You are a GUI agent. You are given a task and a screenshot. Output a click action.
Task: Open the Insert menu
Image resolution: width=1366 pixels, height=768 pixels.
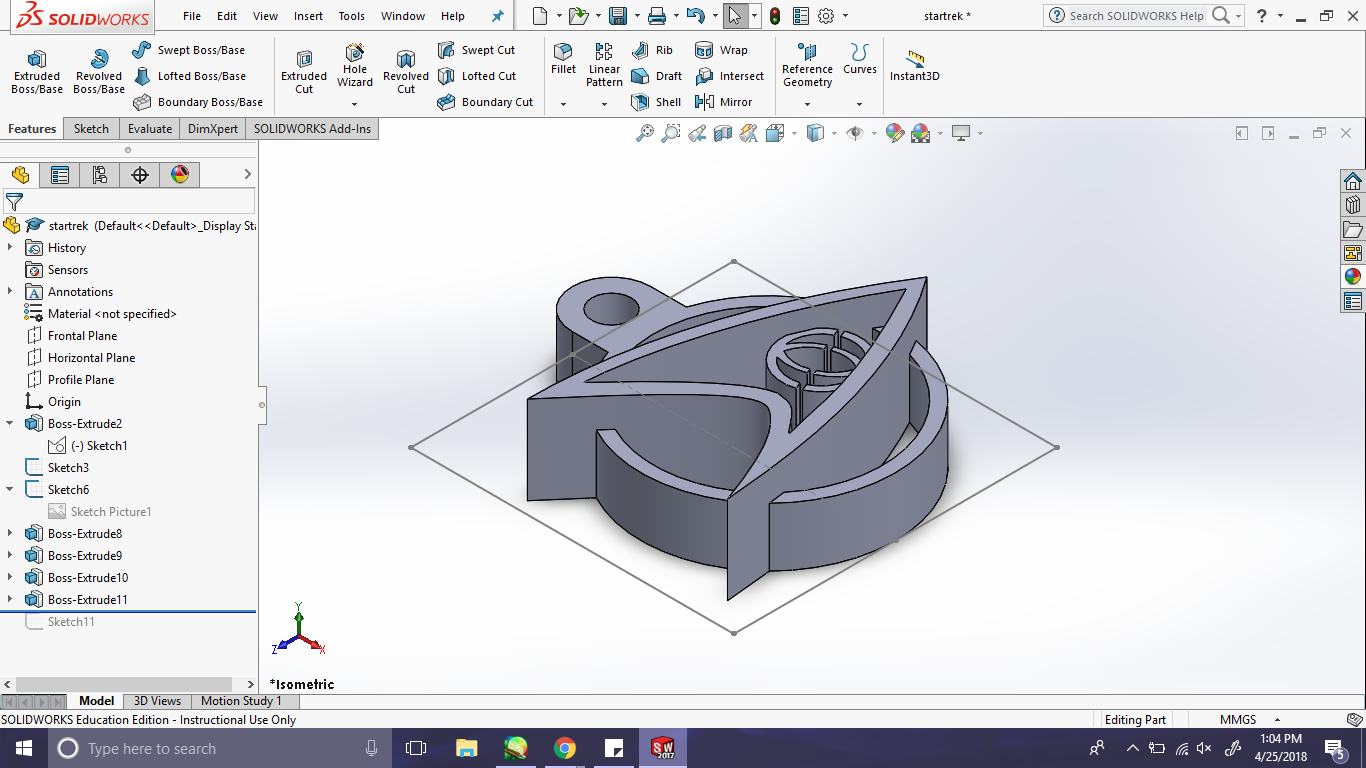(x=308, y=16)
